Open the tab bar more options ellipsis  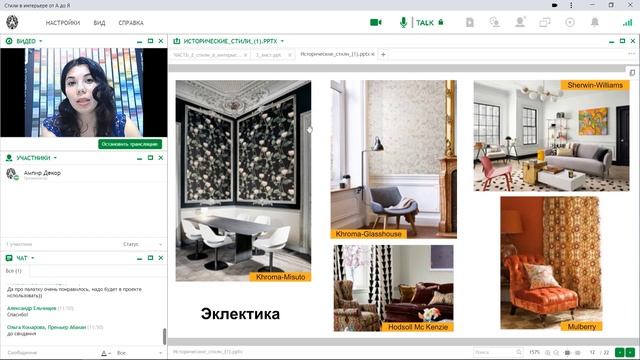coord(631,53)
